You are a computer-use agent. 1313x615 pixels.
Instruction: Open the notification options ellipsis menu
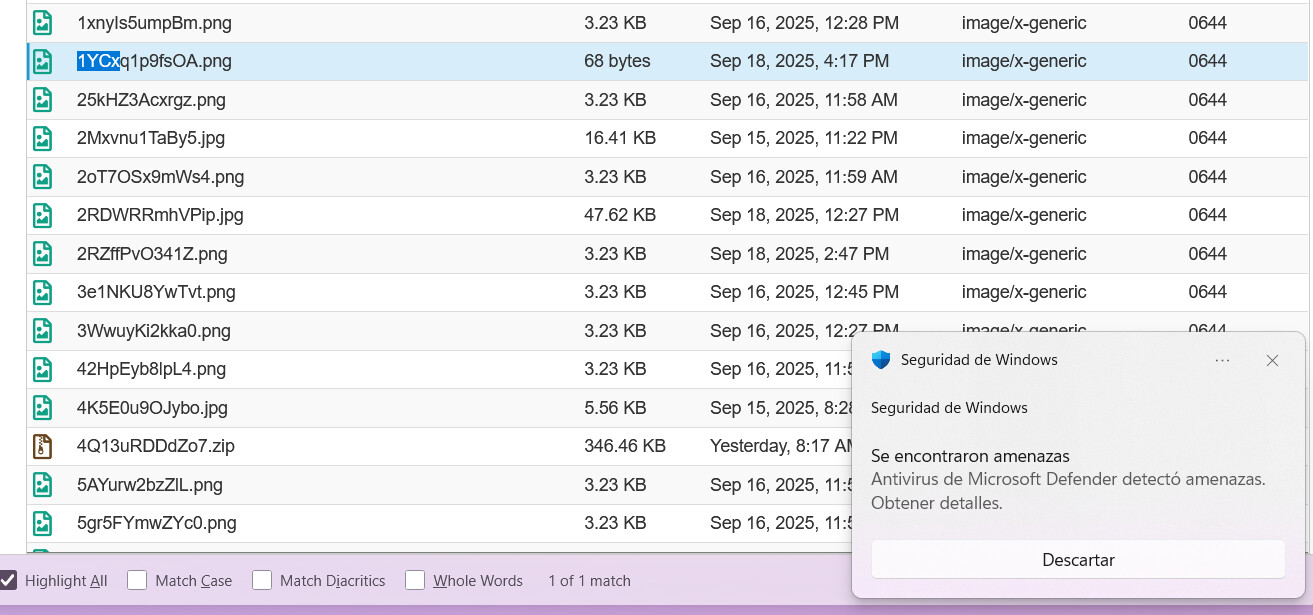click(x=1222, y=360)
